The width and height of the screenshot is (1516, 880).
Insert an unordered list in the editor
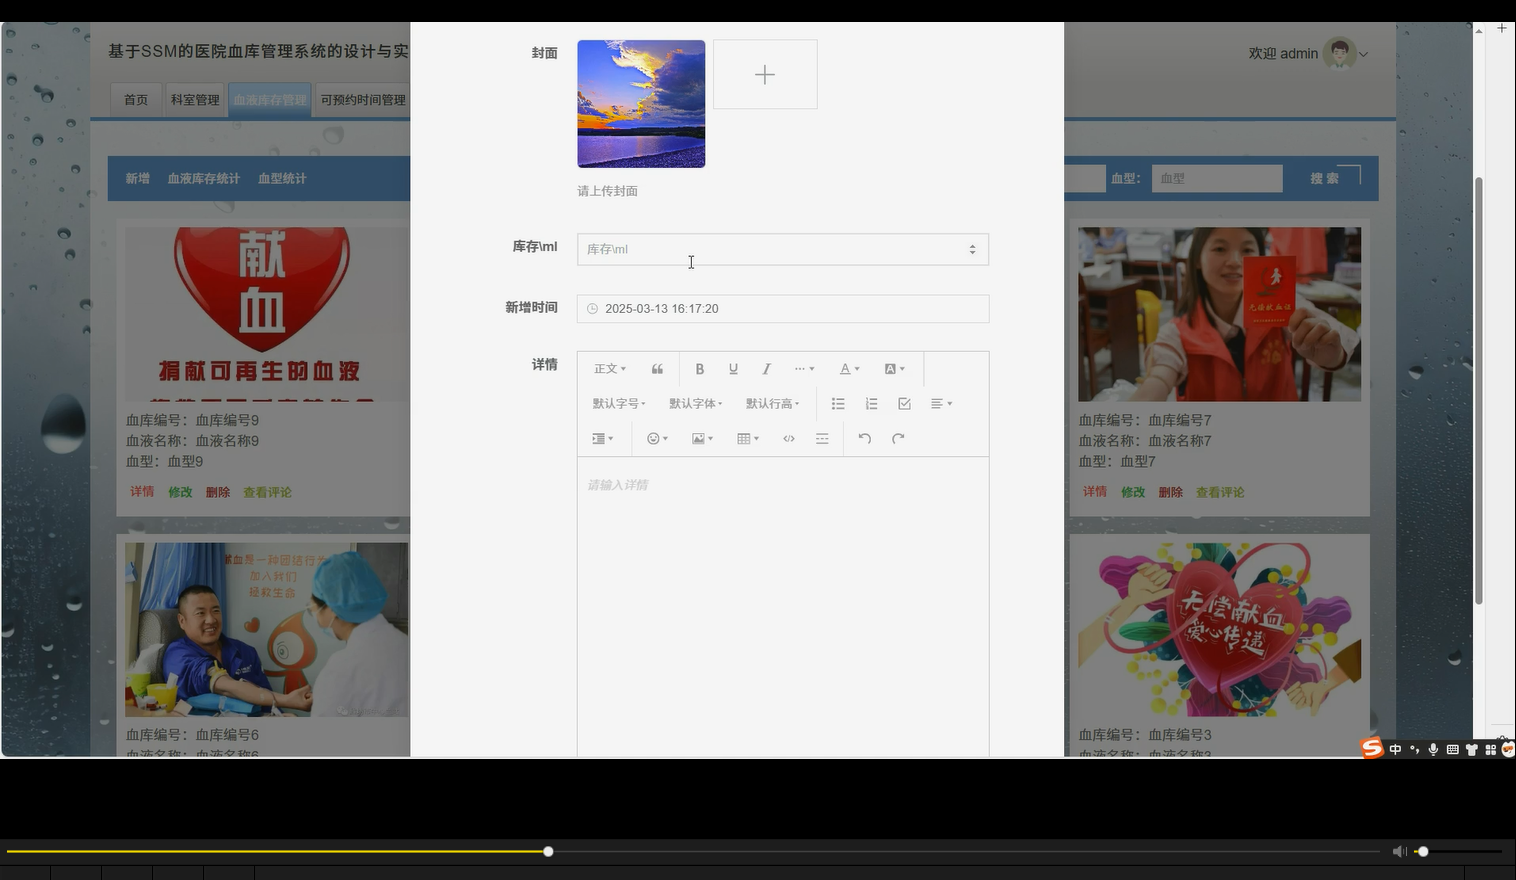(838, 403)
